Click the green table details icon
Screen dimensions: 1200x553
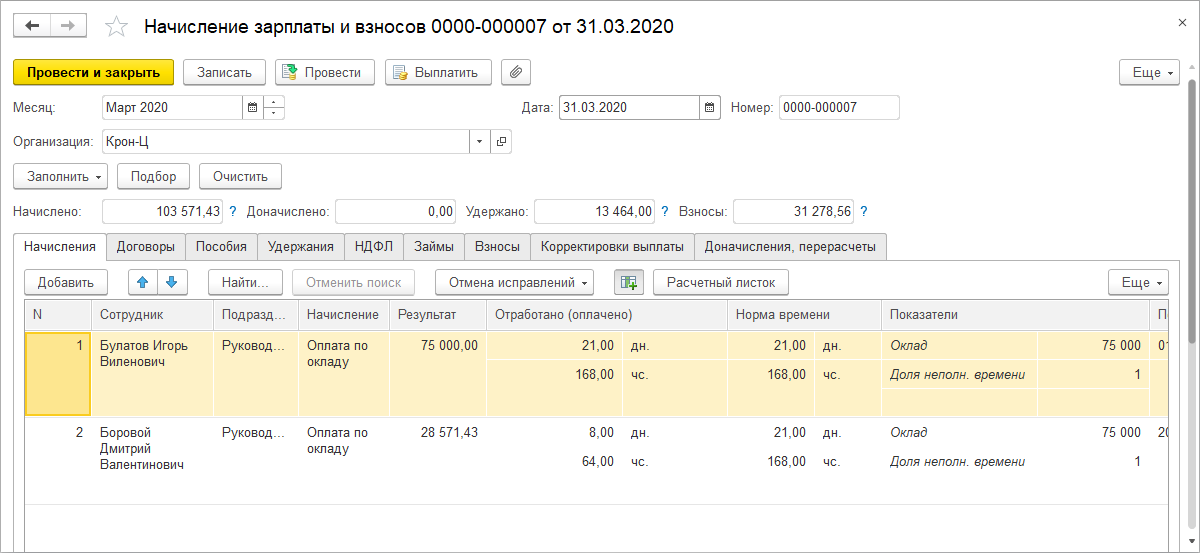628,282
